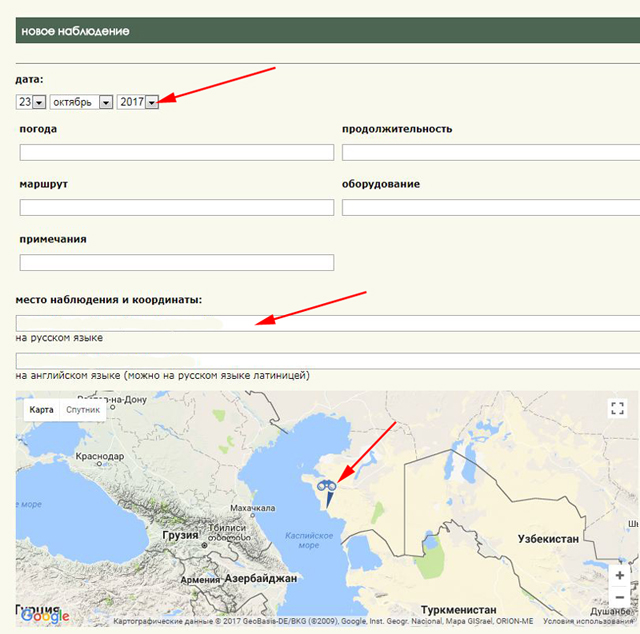This screenshot has height=634, width=640.
Task: Switch map to Карта view
Action: click(x=41, y=410)
